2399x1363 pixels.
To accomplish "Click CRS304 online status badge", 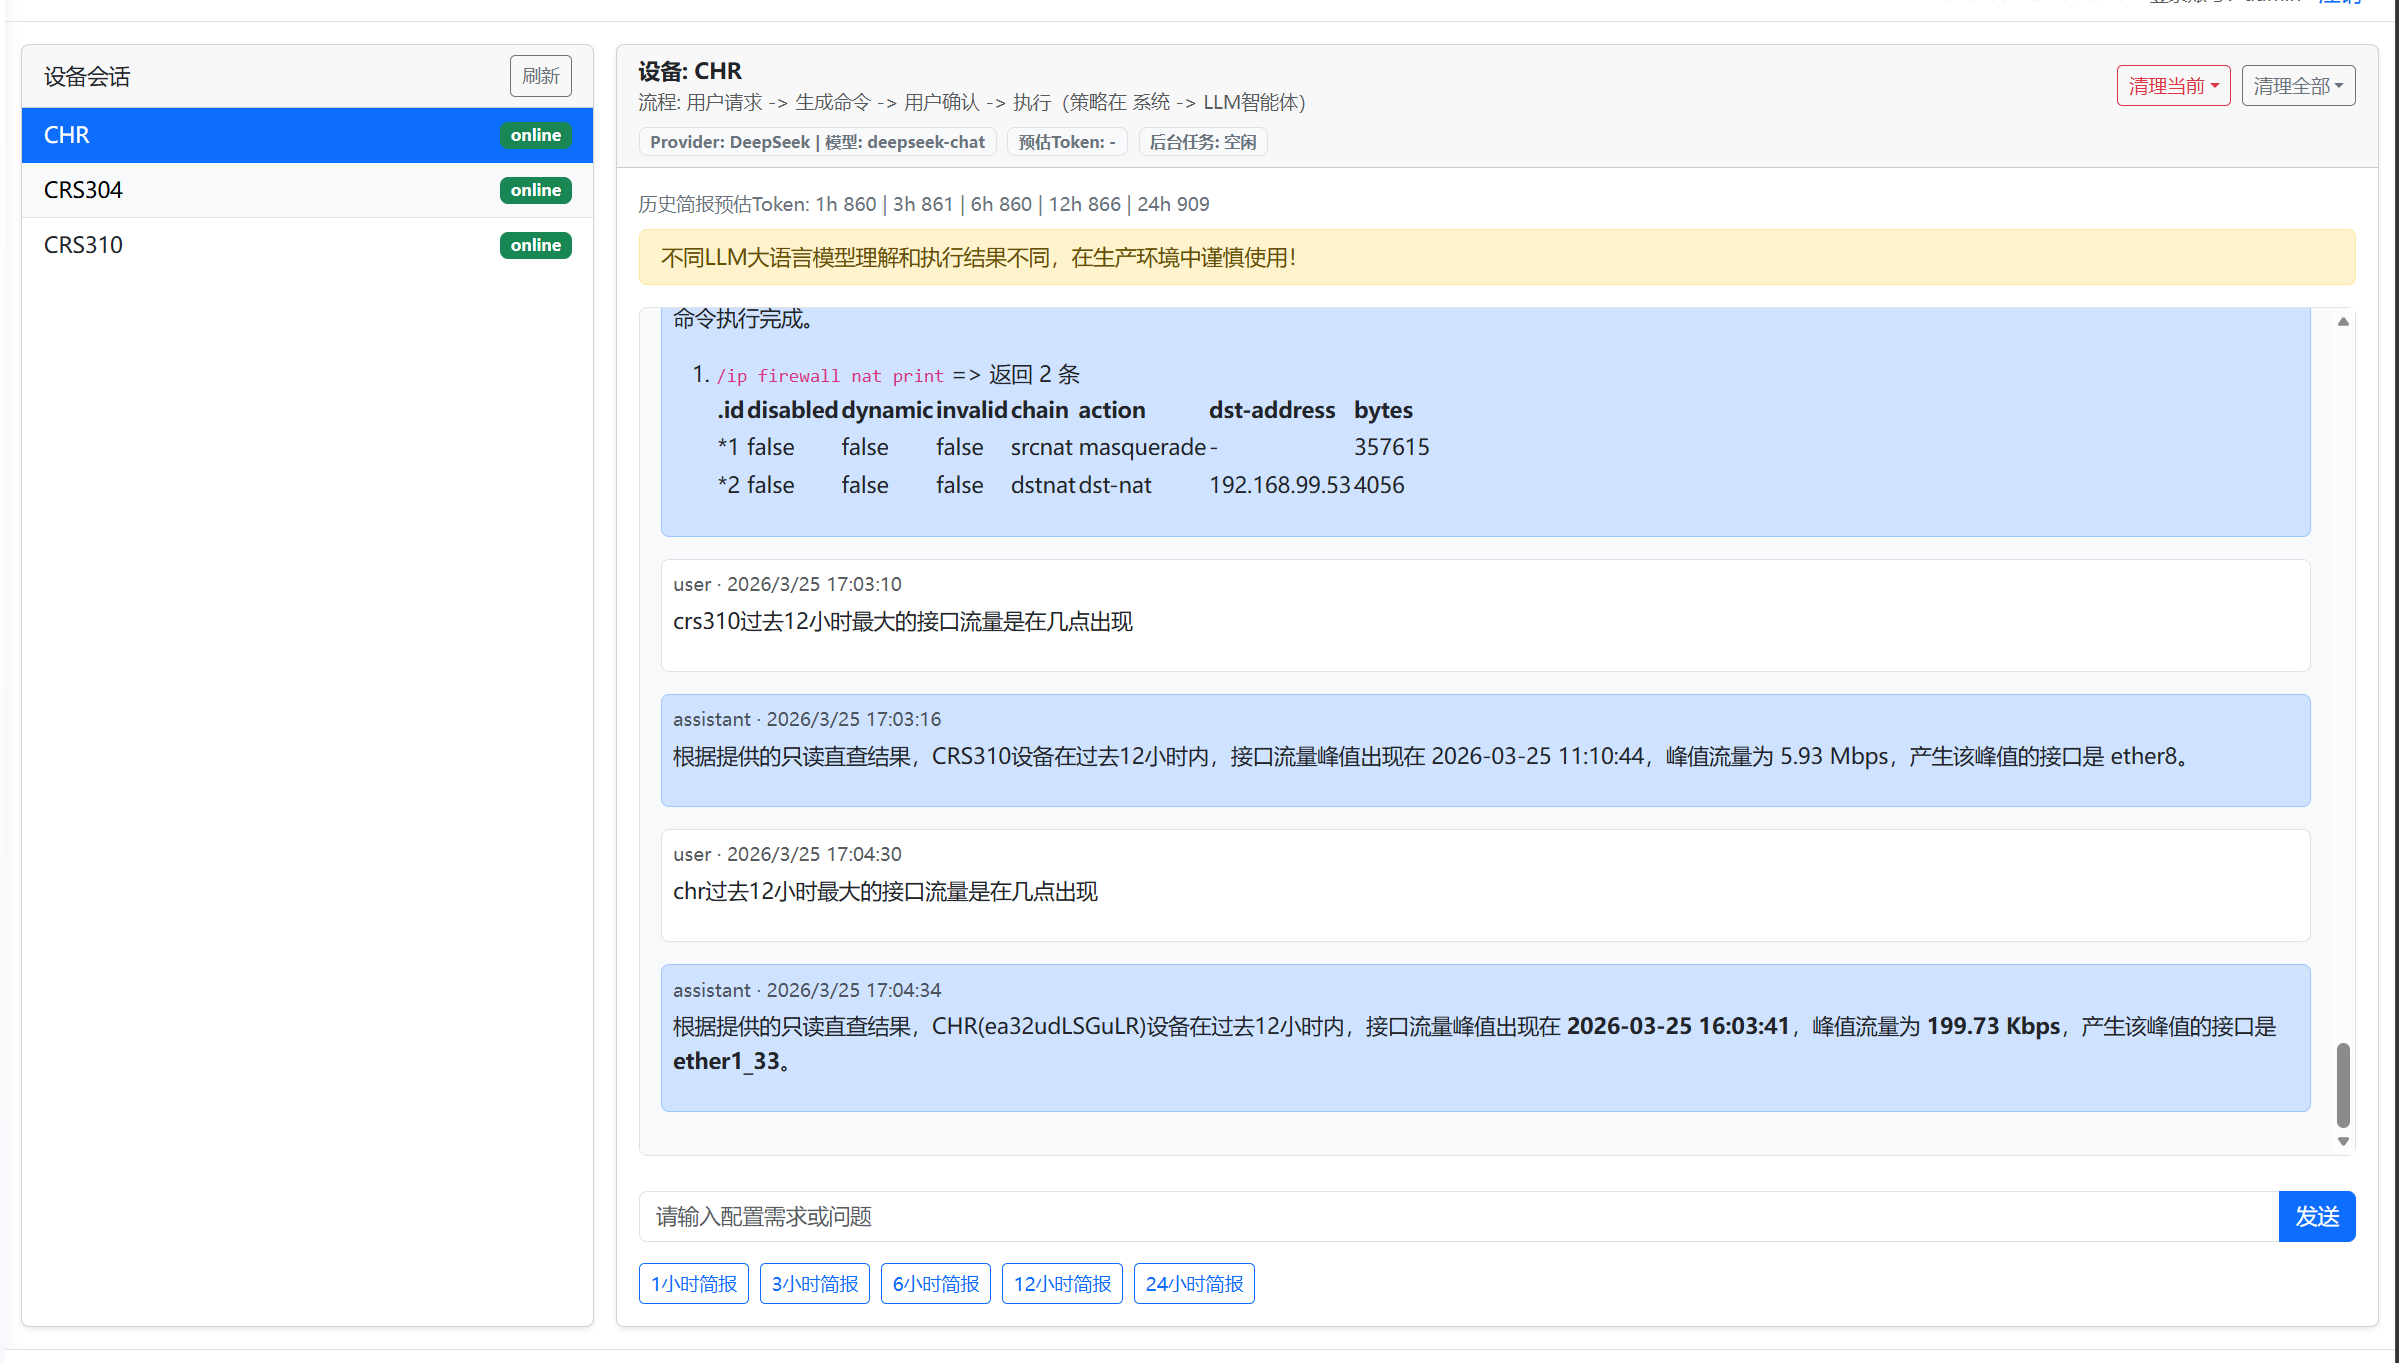I will 535,190.
